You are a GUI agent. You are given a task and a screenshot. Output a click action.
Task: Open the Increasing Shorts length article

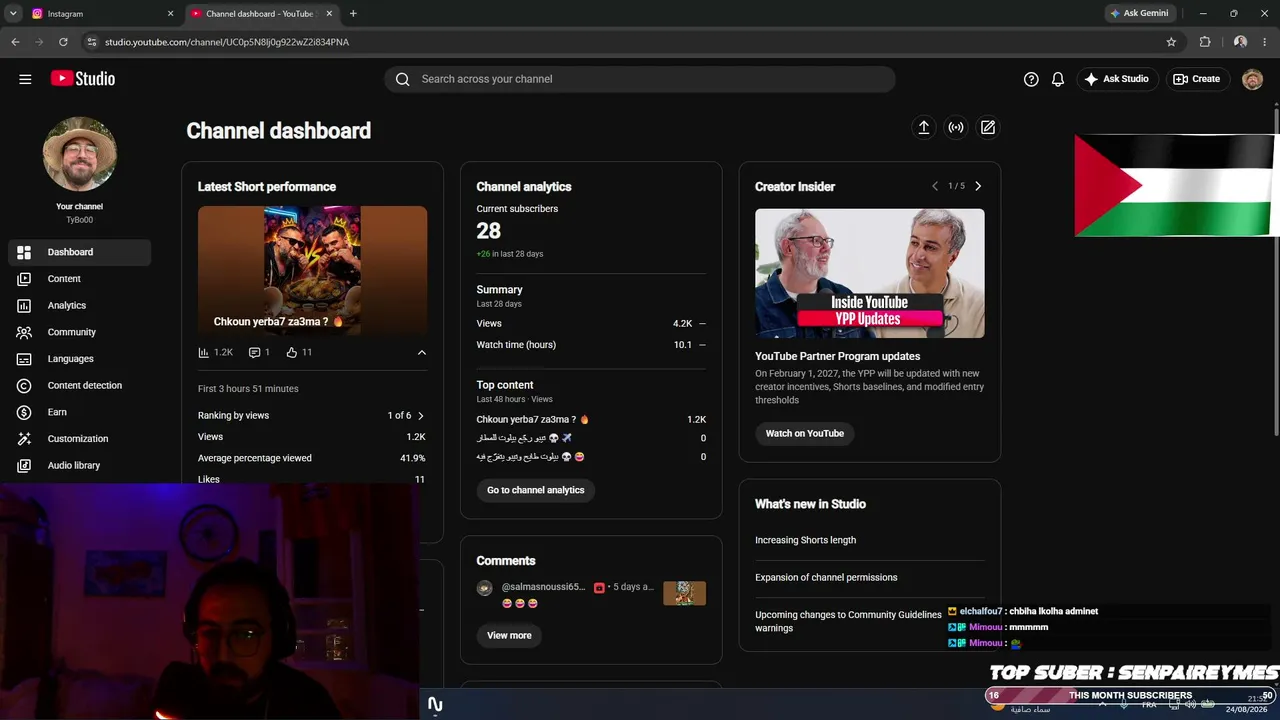tap(806, 540)
